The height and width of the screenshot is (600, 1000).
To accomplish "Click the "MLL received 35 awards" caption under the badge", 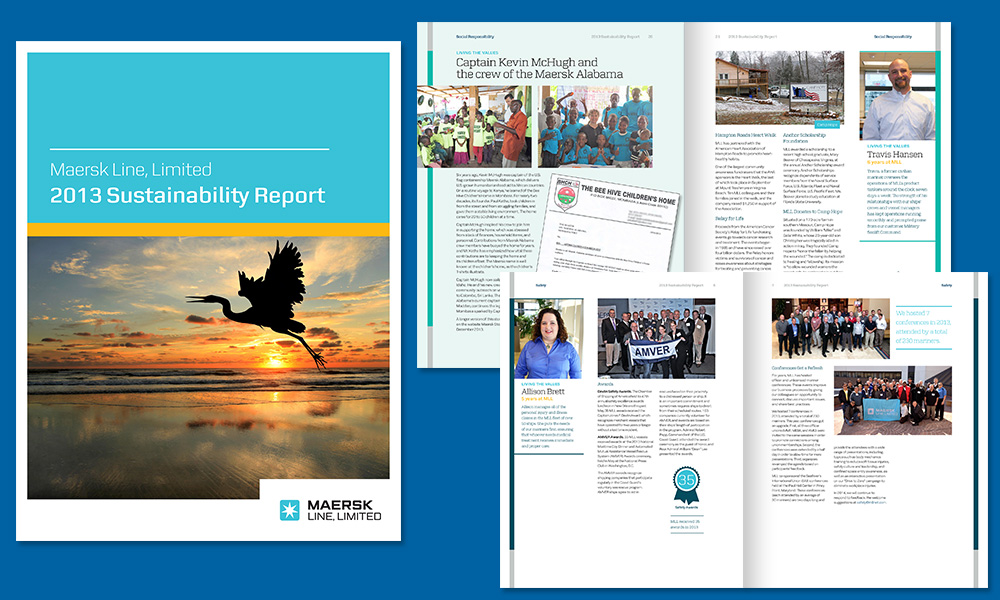I will click(685, 524).
